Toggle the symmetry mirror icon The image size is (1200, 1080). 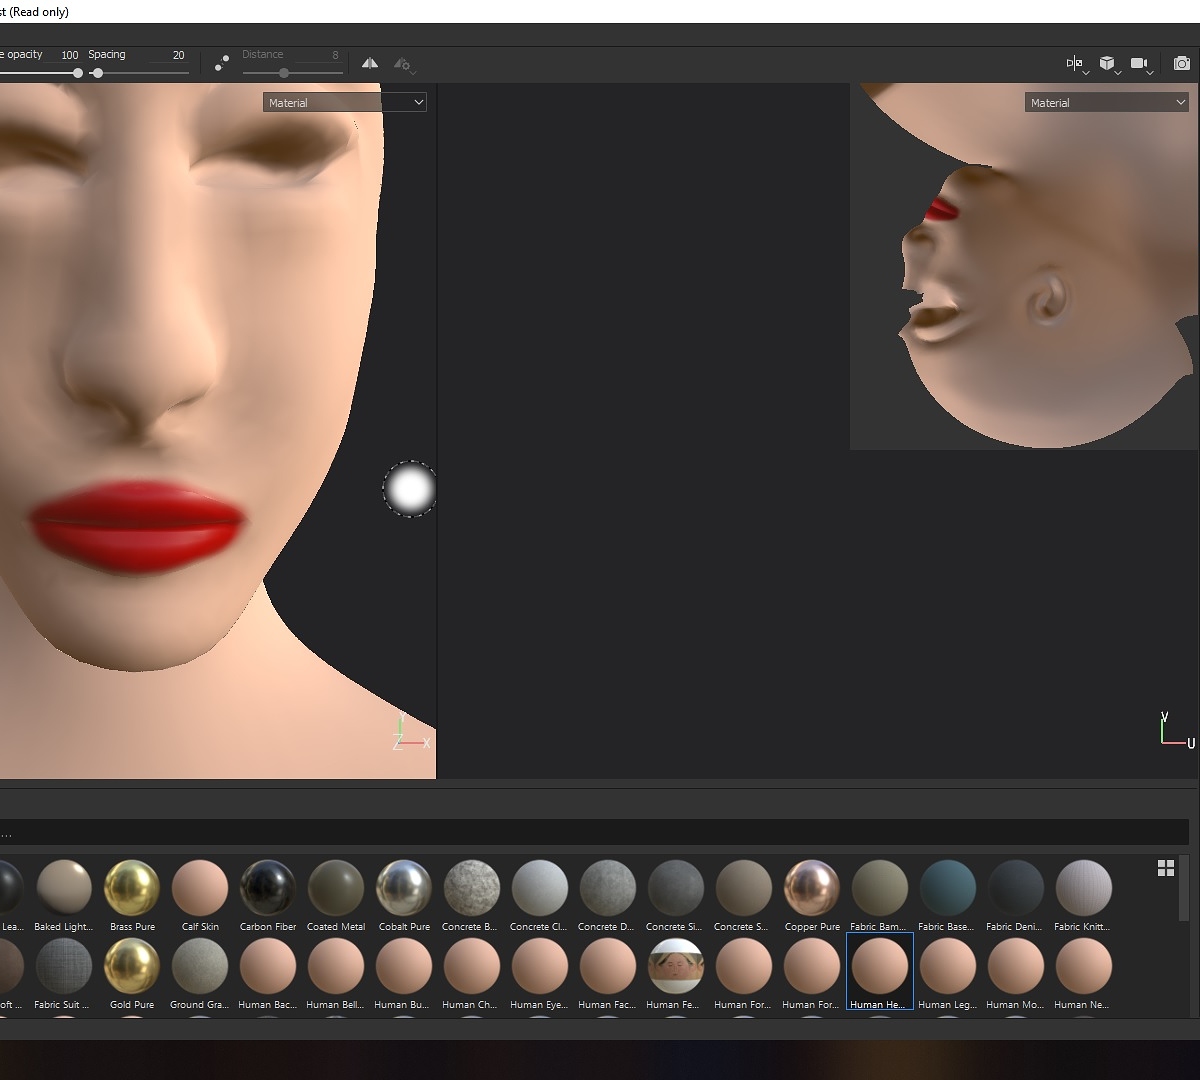pyautogui.click(x=370, y=63)
